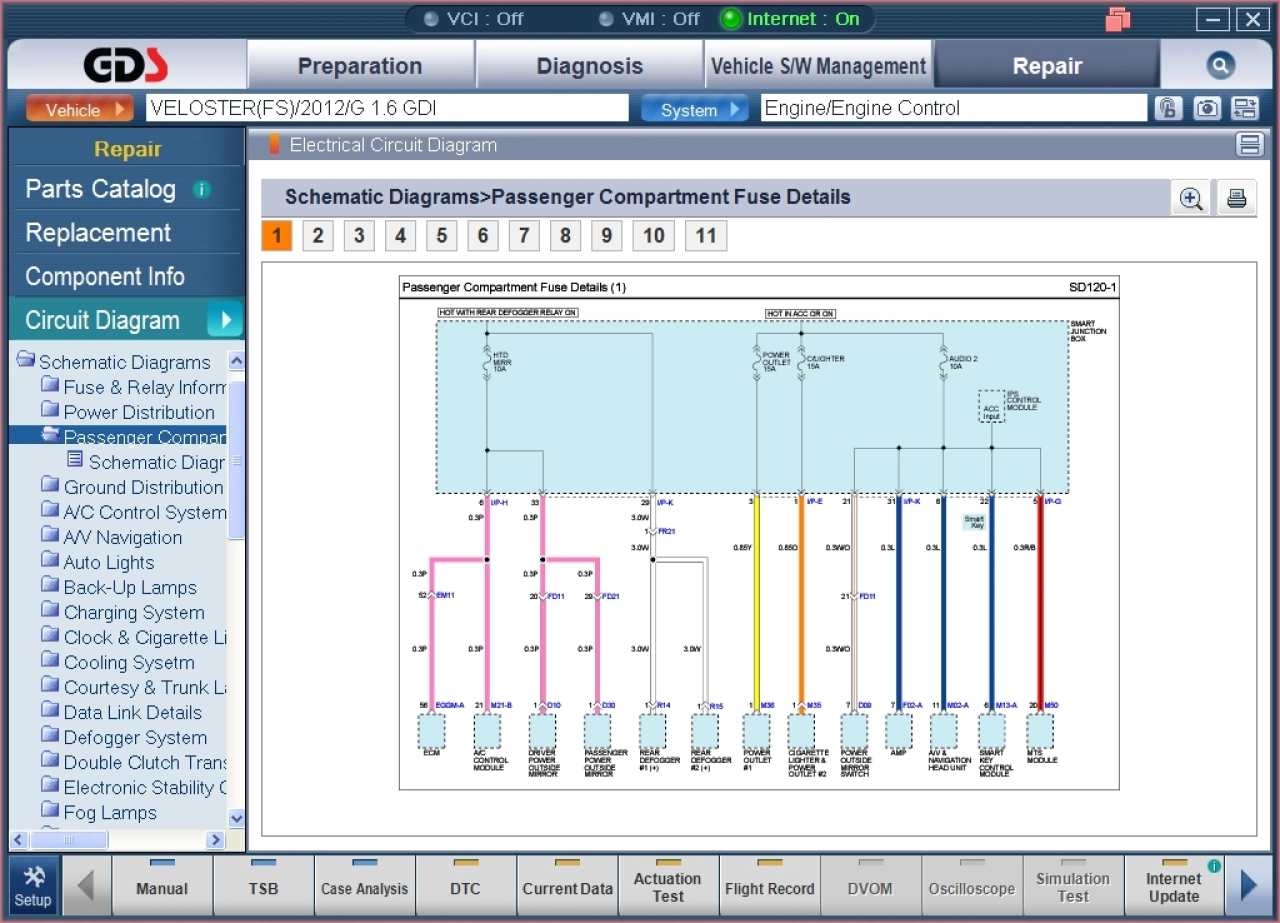Open the Setup tools icon

coord(33,885)
